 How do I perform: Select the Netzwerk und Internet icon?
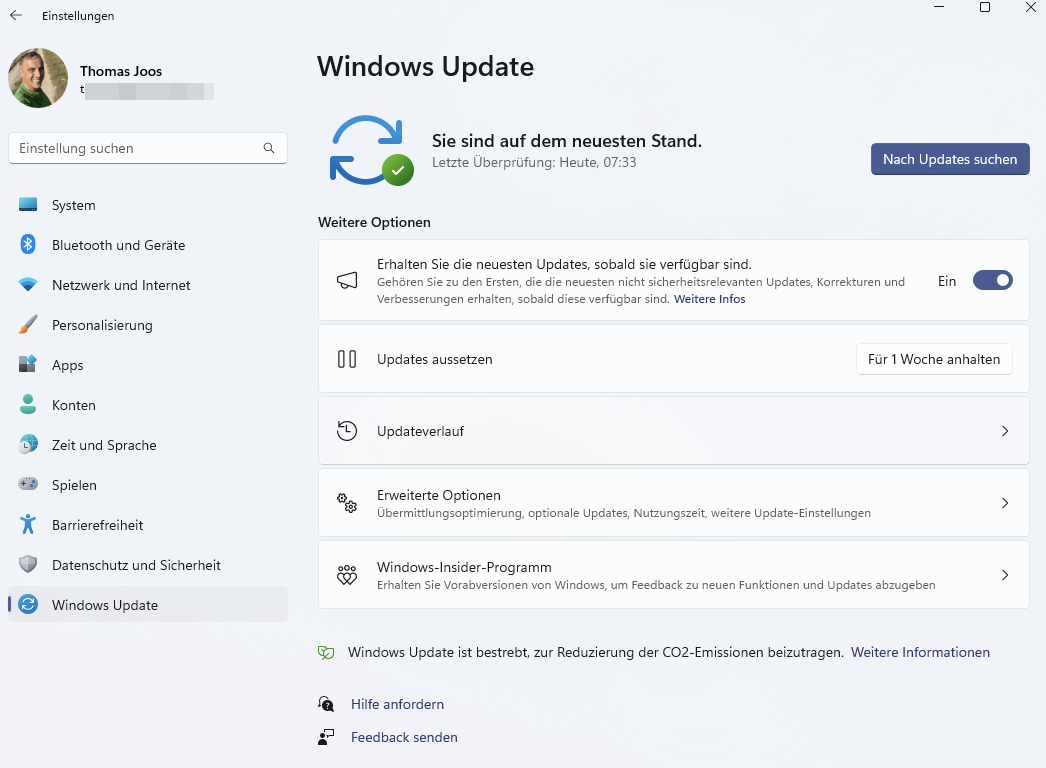point(26,285)
